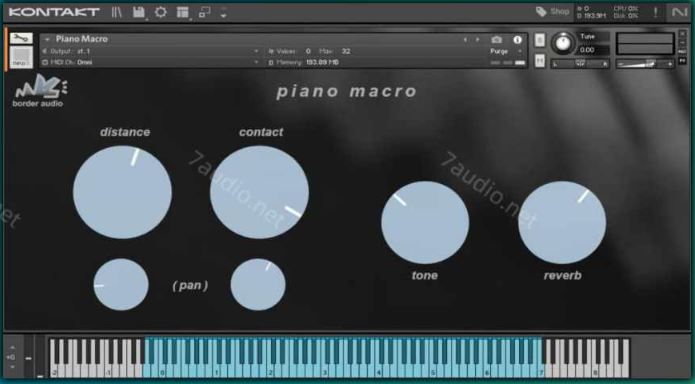This screenshot has height=384, width=695.
Task: Open the workspace layout icon
Action: 183,12
